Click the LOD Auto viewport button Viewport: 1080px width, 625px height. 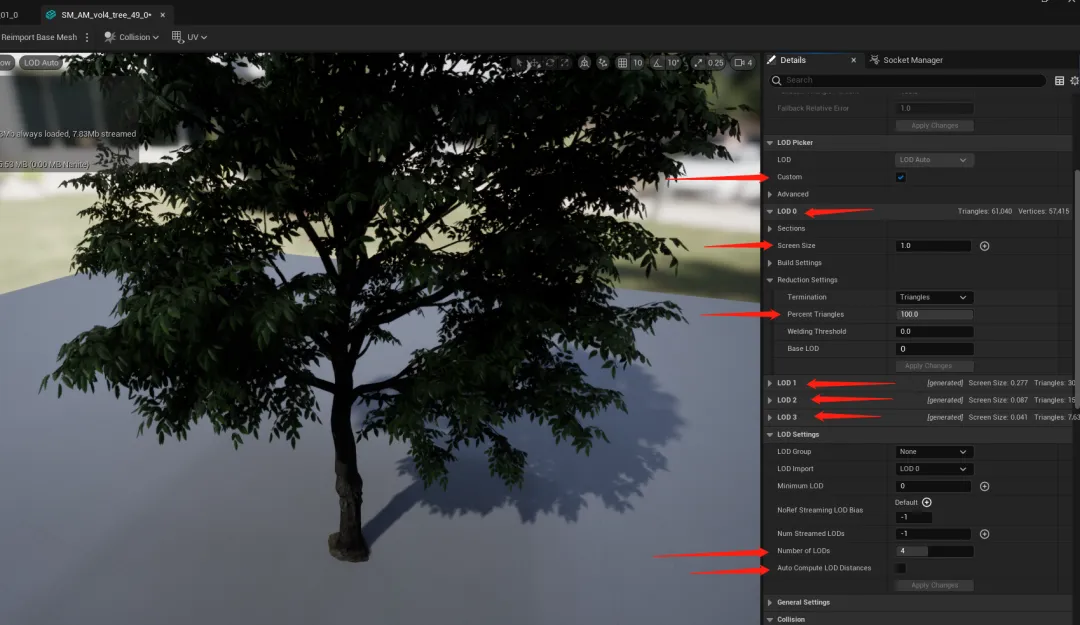(42, 63)
